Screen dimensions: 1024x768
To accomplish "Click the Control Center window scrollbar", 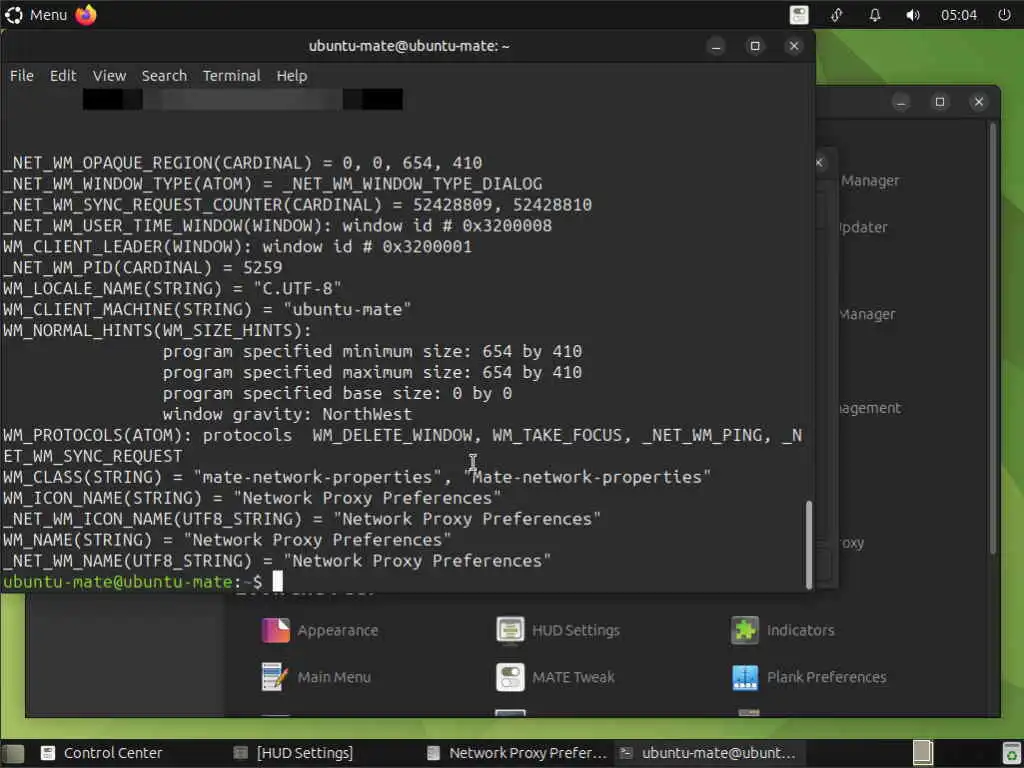I will pos(993,338).
